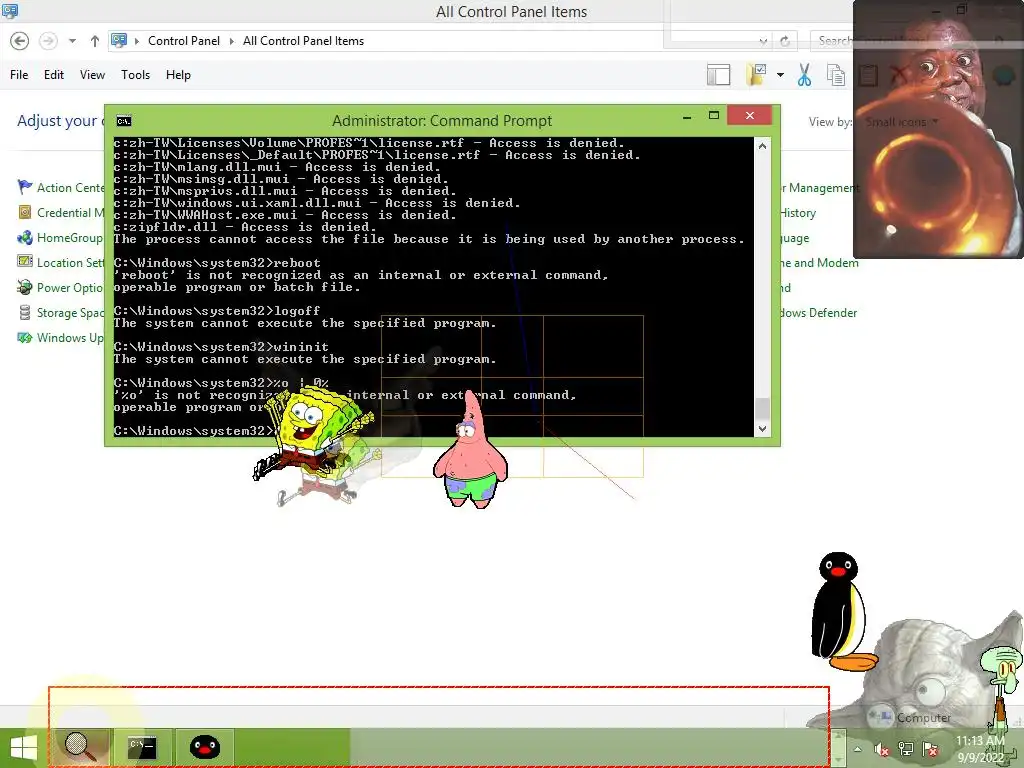Click the Storage Spaces drives icon
This screenshot has height=768, width=1024.
coord(25,313)
